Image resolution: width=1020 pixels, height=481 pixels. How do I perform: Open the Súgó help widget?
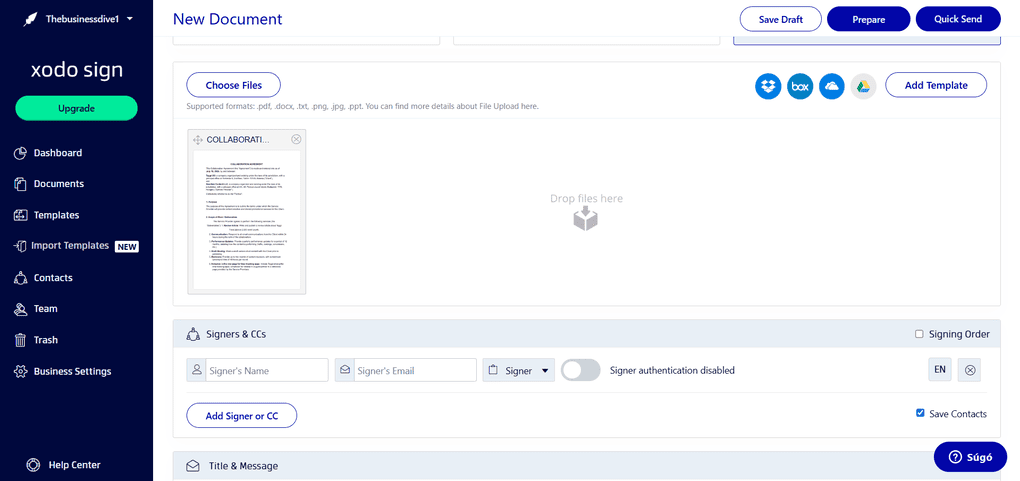[970, 457]
